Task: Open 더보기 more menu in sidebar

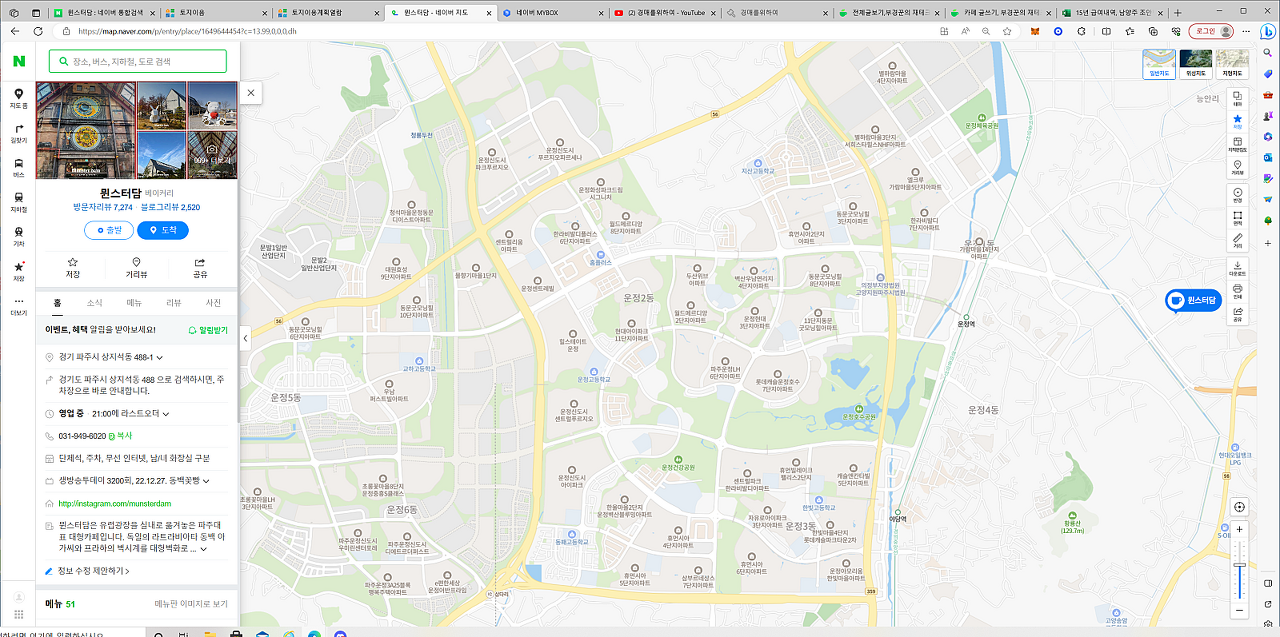Action: 18,306
